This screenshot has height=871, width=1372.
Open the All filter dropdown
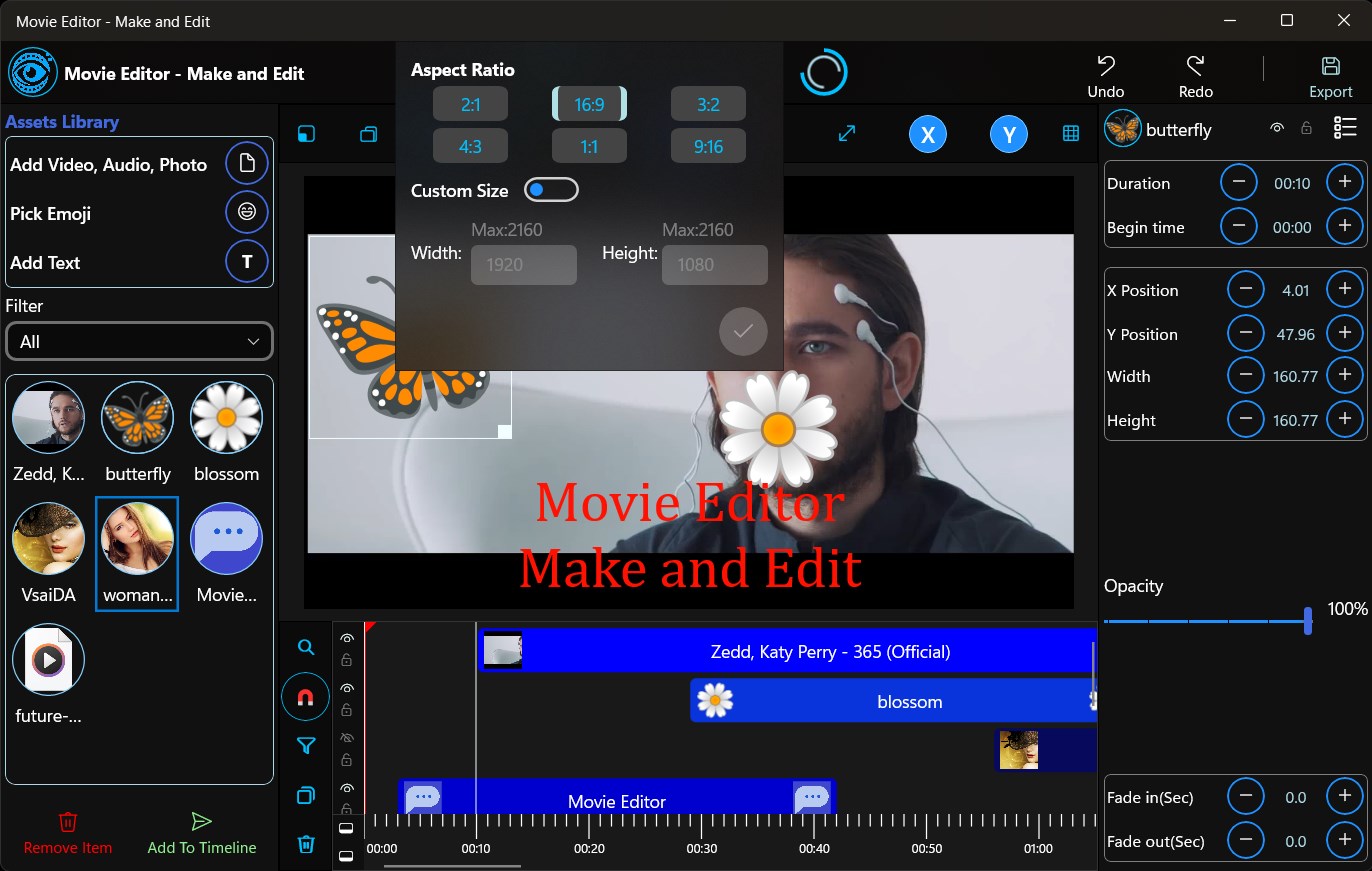(x=139, y=341)
